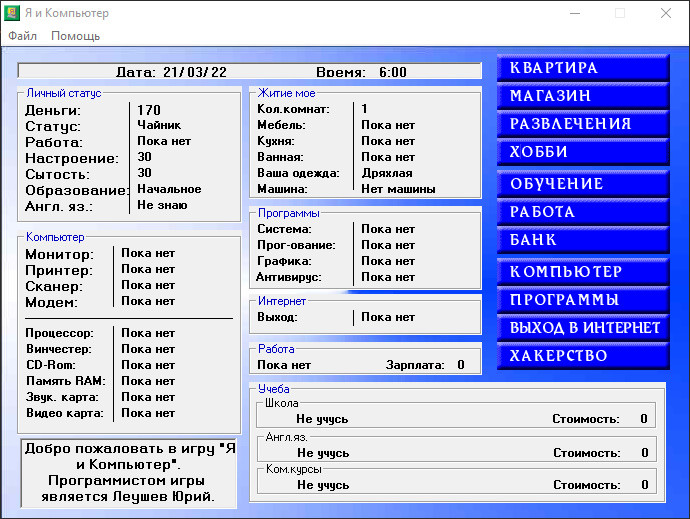690x519 pixels.
Task: Open the МАГАЗИН section
Action: tap(582, 96)
